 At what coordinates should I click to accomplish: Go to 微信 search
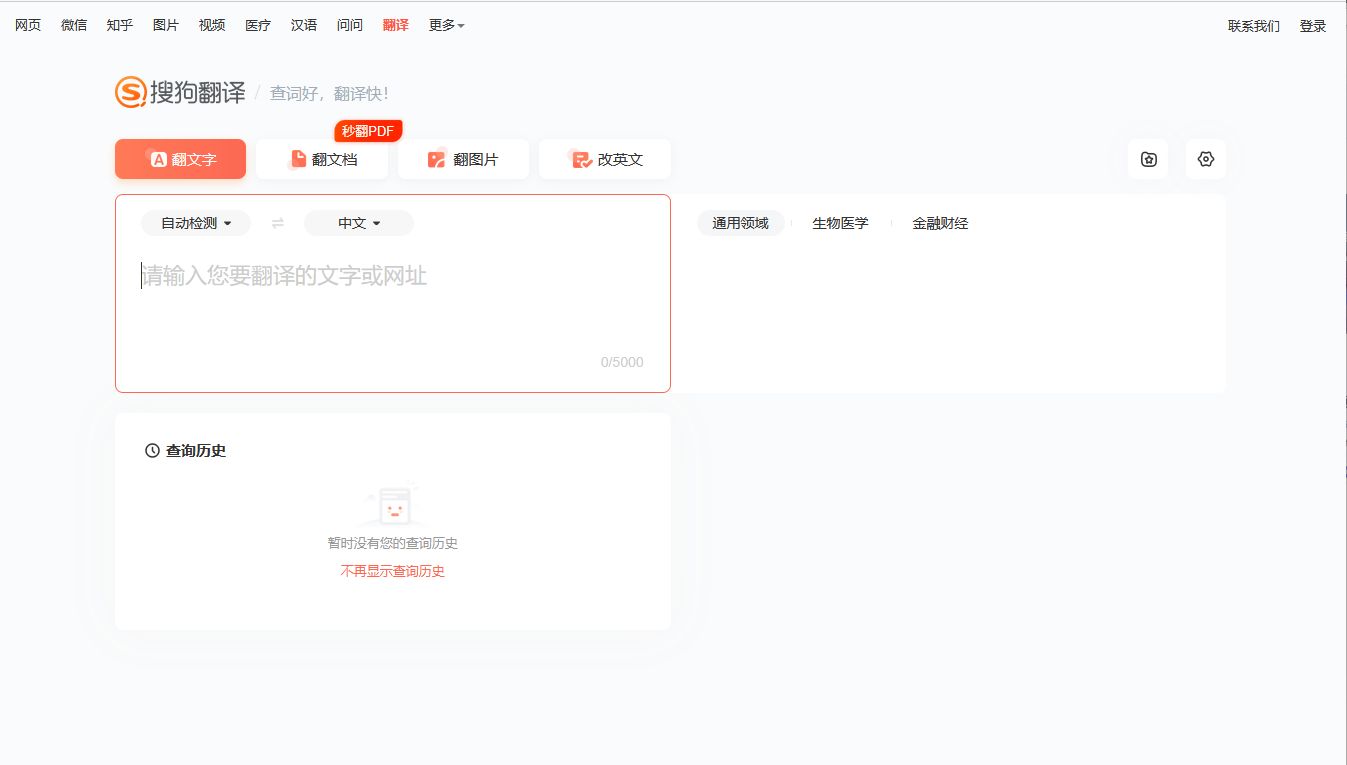coord(74,25)
